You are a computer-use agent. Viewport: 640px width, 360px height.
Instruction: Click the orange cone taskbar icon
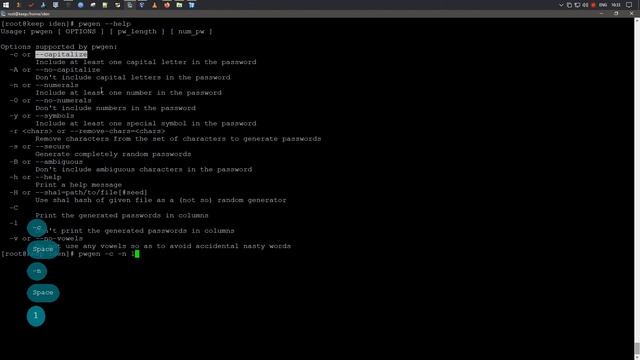154,5
